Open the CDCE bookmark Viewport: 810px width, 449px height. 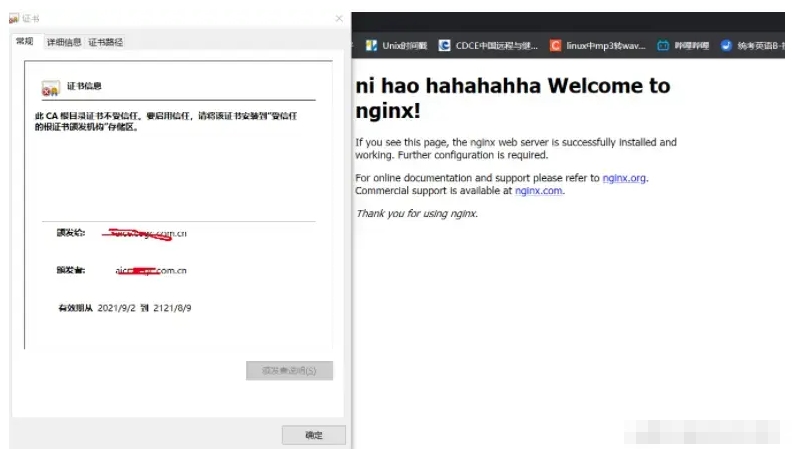click(x=488, y=45)
